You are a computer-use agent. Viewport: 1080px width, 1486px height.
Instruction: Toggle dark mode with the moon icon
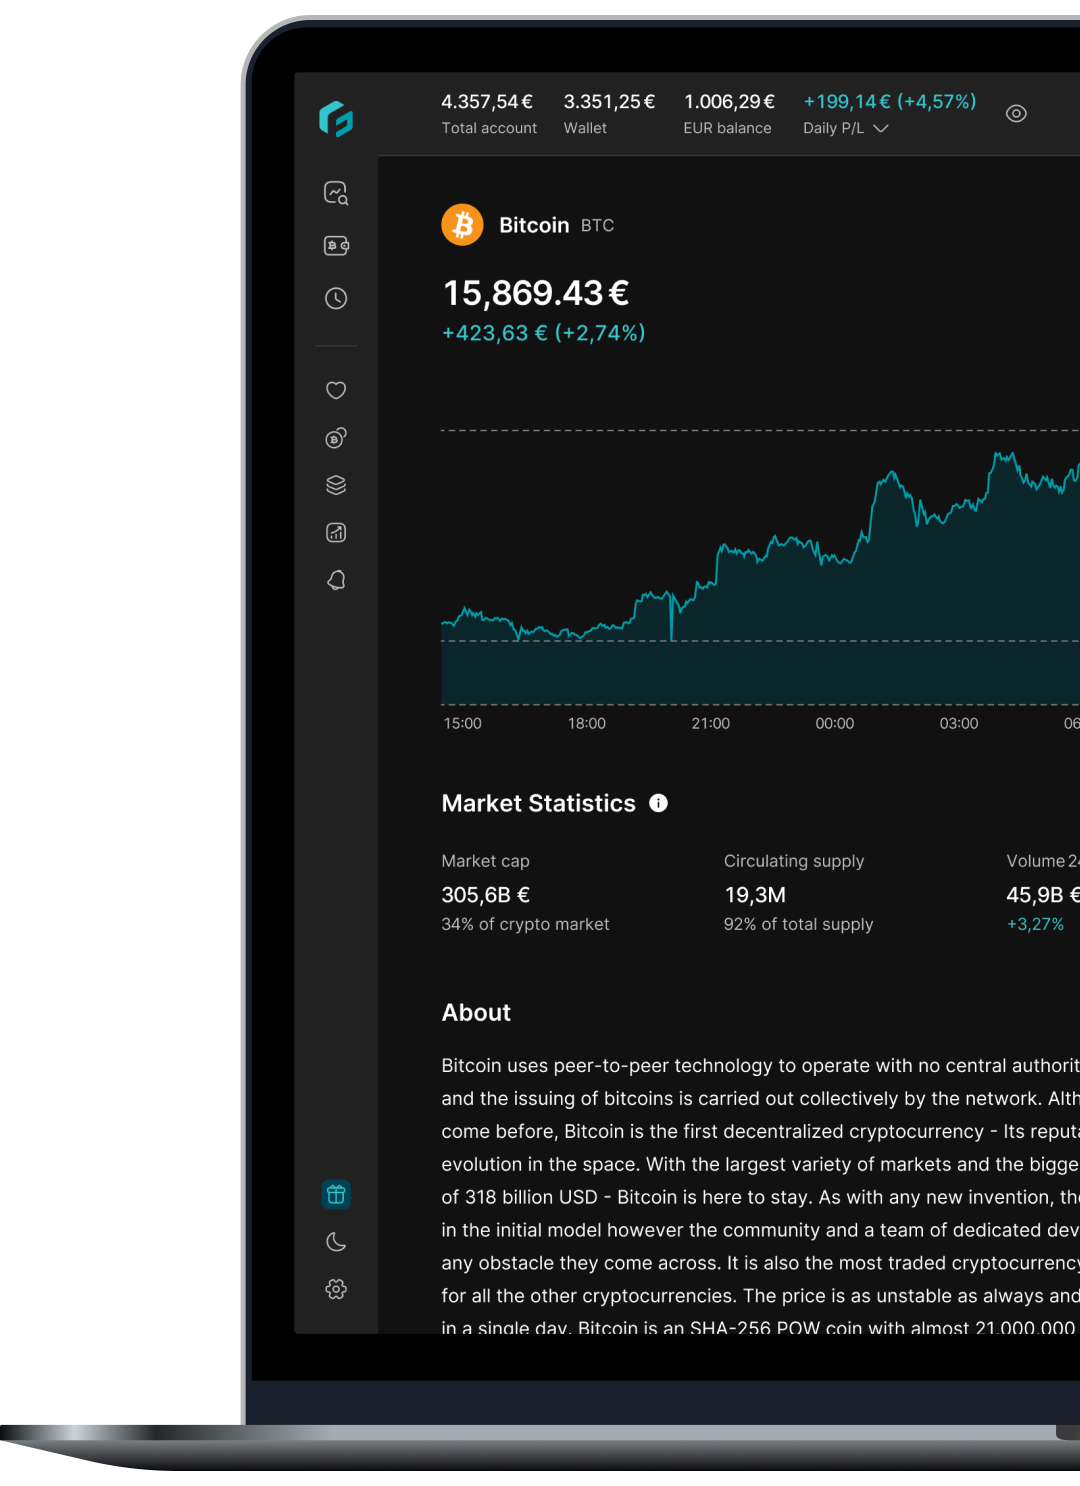point(336,1242)
